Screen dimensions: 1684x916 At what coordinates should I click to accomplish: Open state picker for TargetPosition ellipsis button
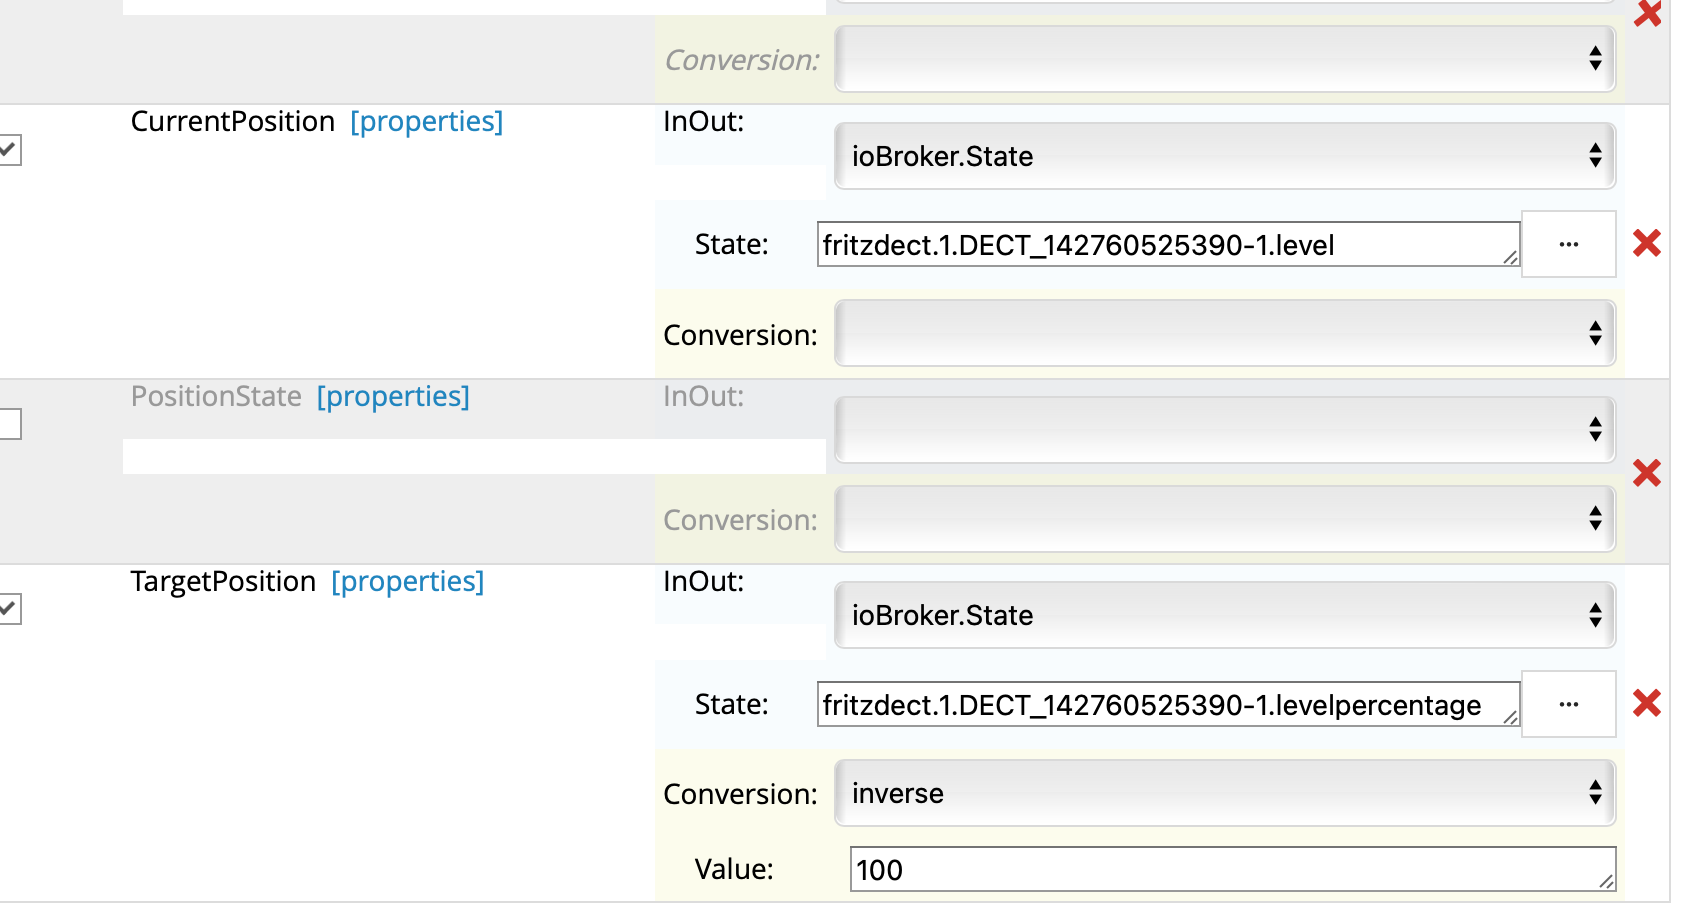click(x=1568, y=704)
